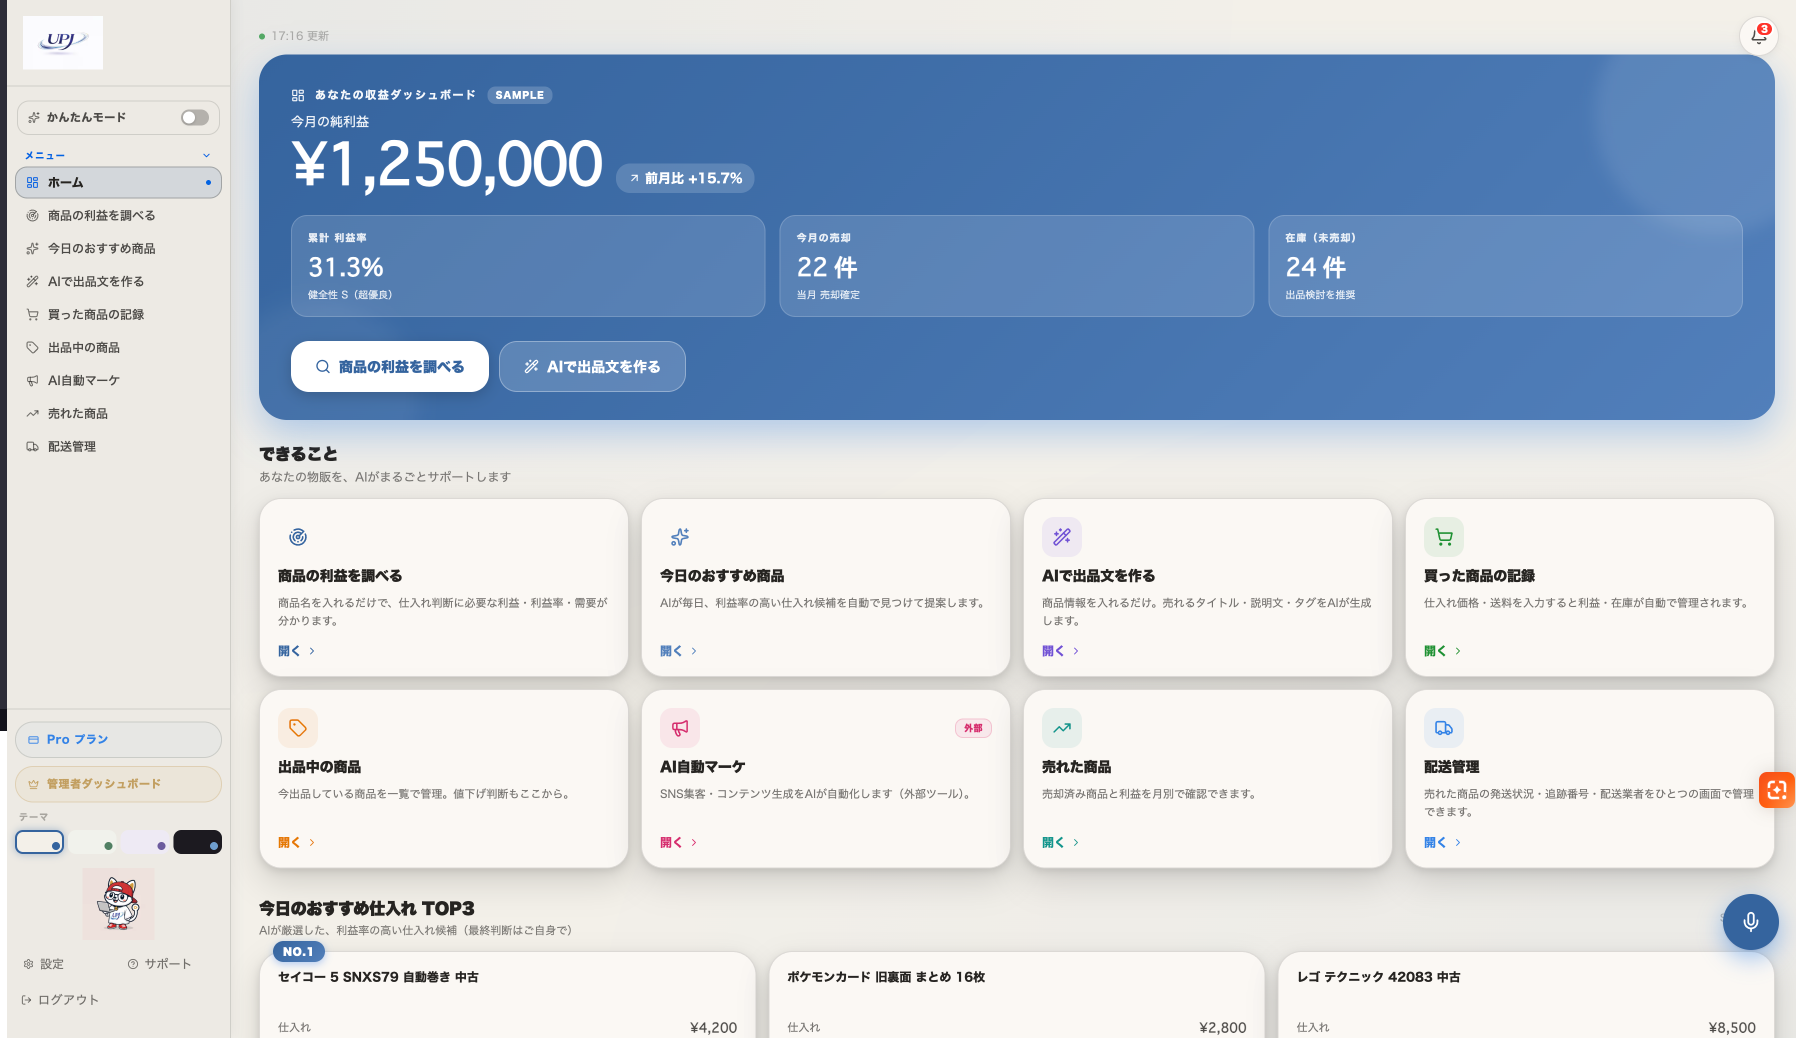Click the megaphone icon on AI自動マーケ card
The width and height of the screenshot is (1796, 1038).
[680, 728]
